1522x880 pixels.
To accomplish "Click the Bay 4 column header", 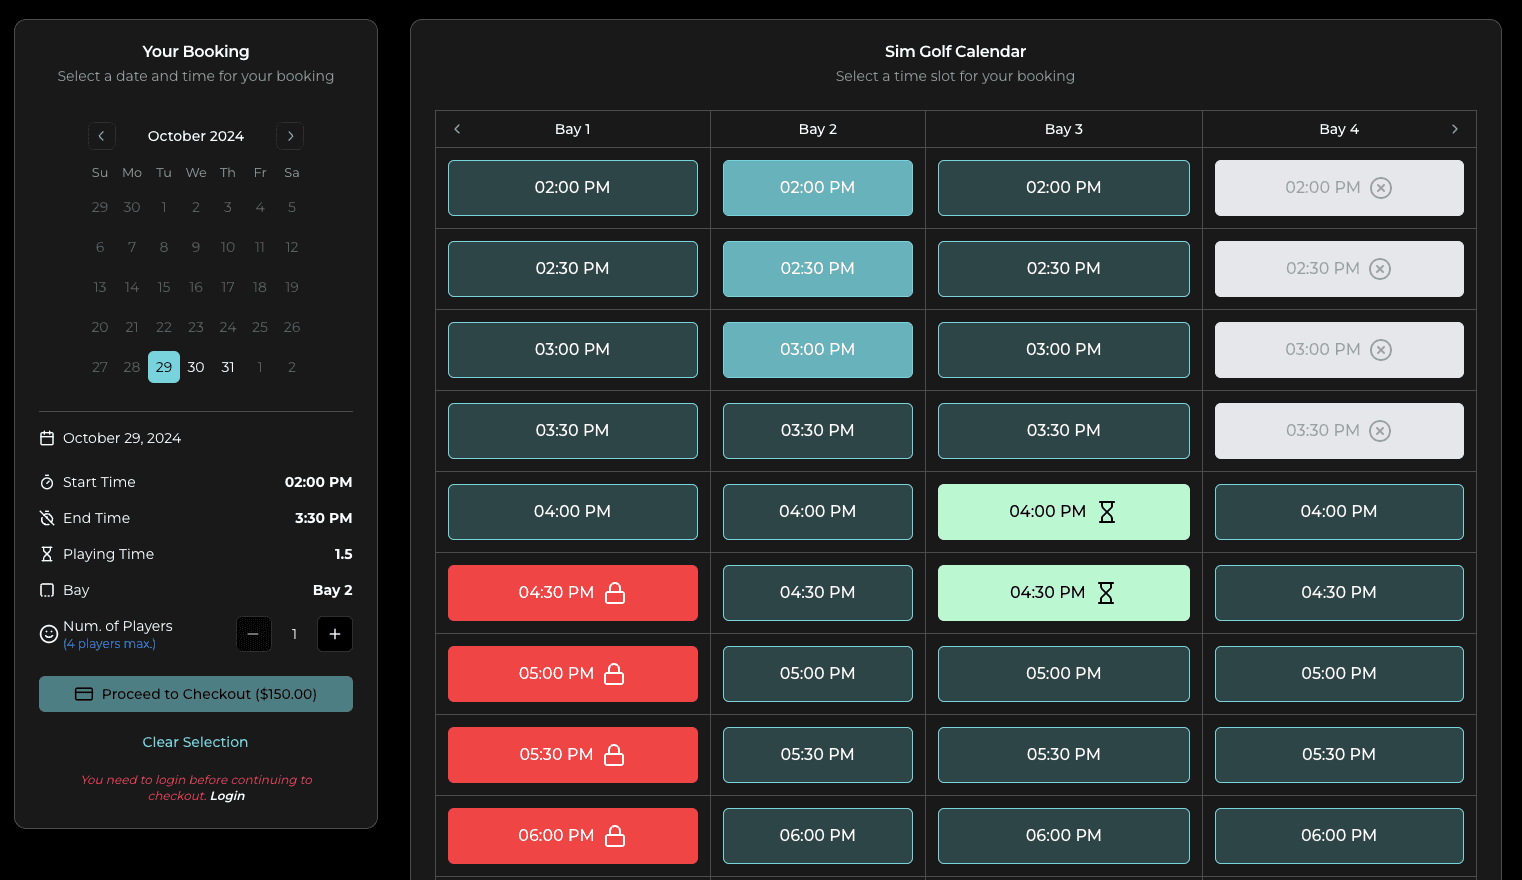I will click(1339, 129).
